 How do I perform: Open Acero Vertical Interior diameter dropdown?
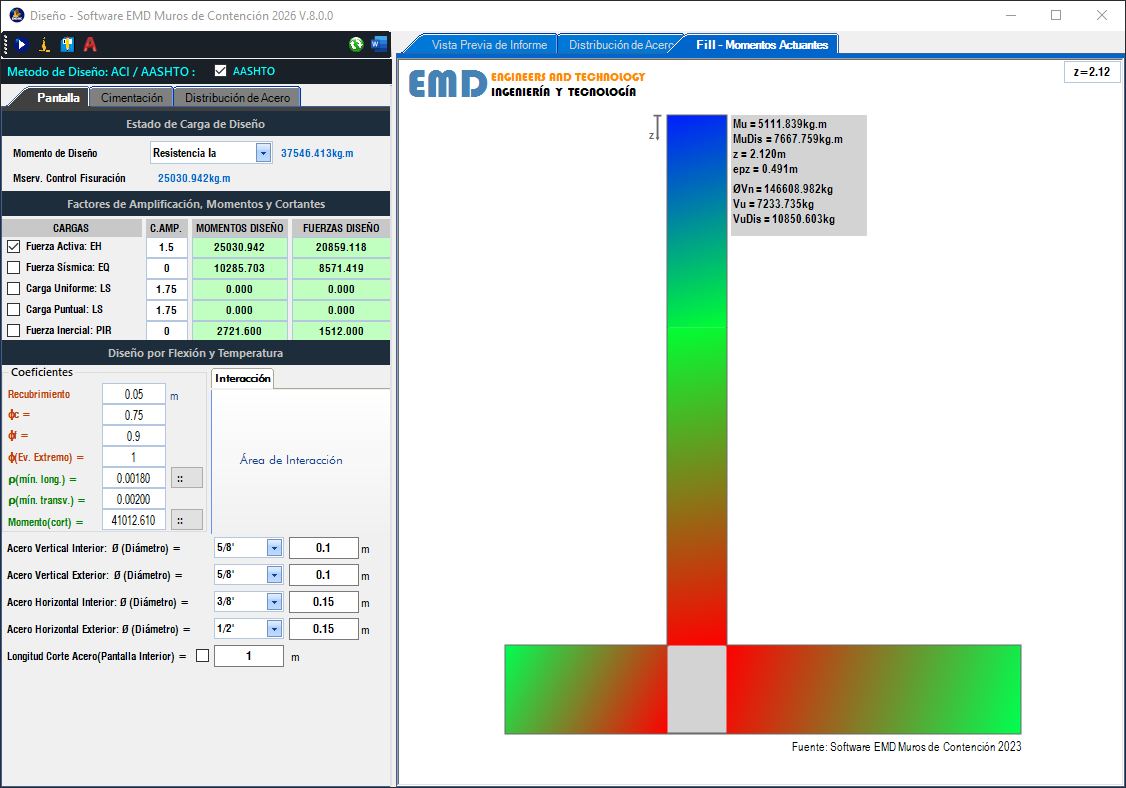[x=274, y=548]
